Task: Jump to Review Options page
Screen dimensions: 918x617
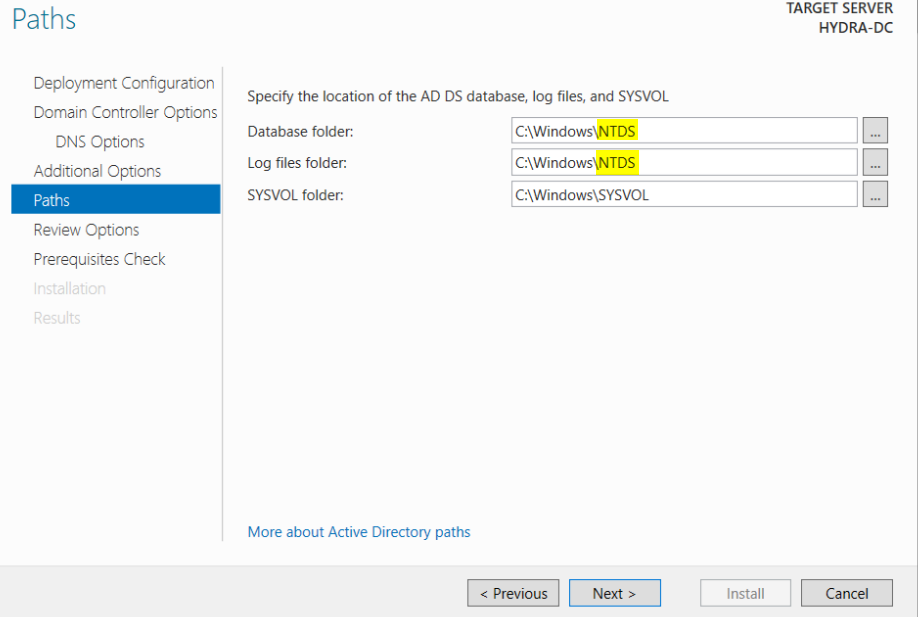Action: 86,230
